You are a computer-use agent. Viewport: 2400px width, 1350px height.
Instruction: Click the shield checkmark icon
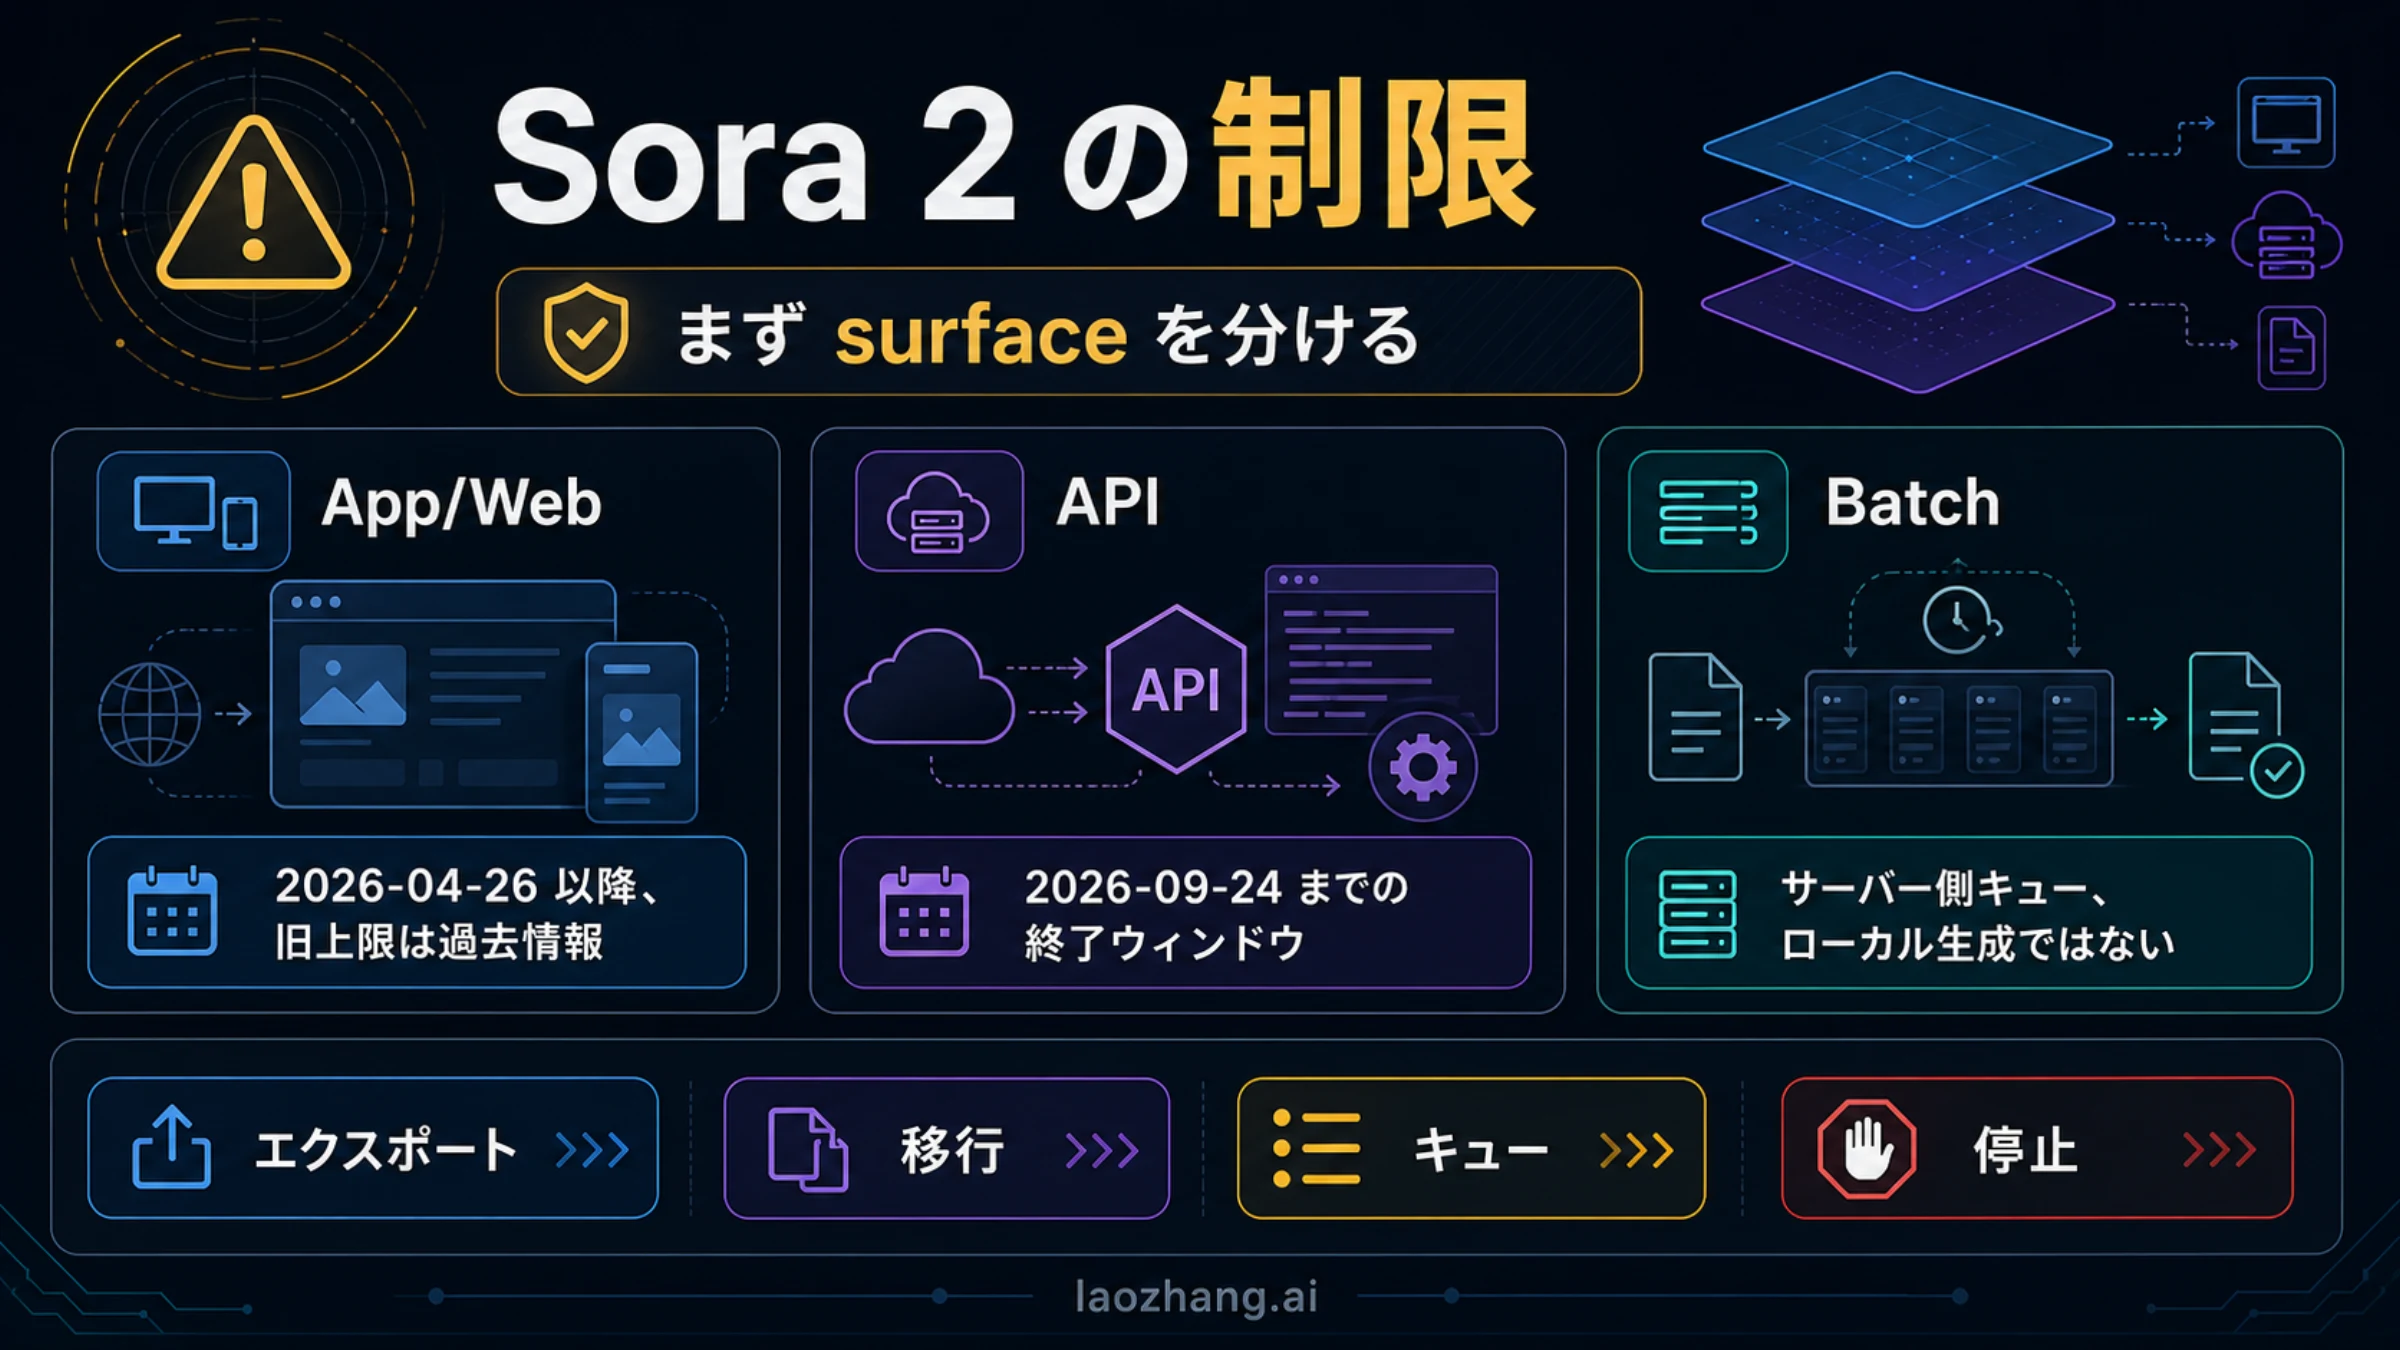coord(586,333)
